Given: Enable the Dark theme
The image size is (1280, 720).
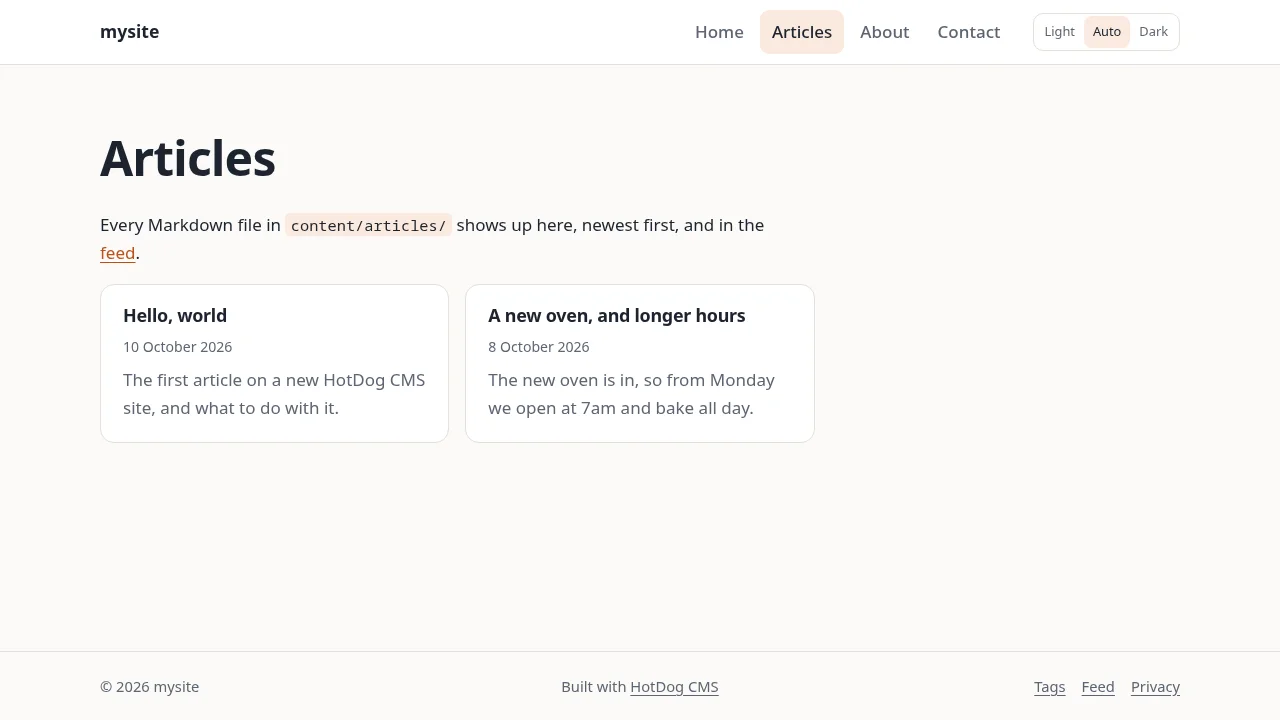Looking at the screenshot, I should coord(1153,32).
